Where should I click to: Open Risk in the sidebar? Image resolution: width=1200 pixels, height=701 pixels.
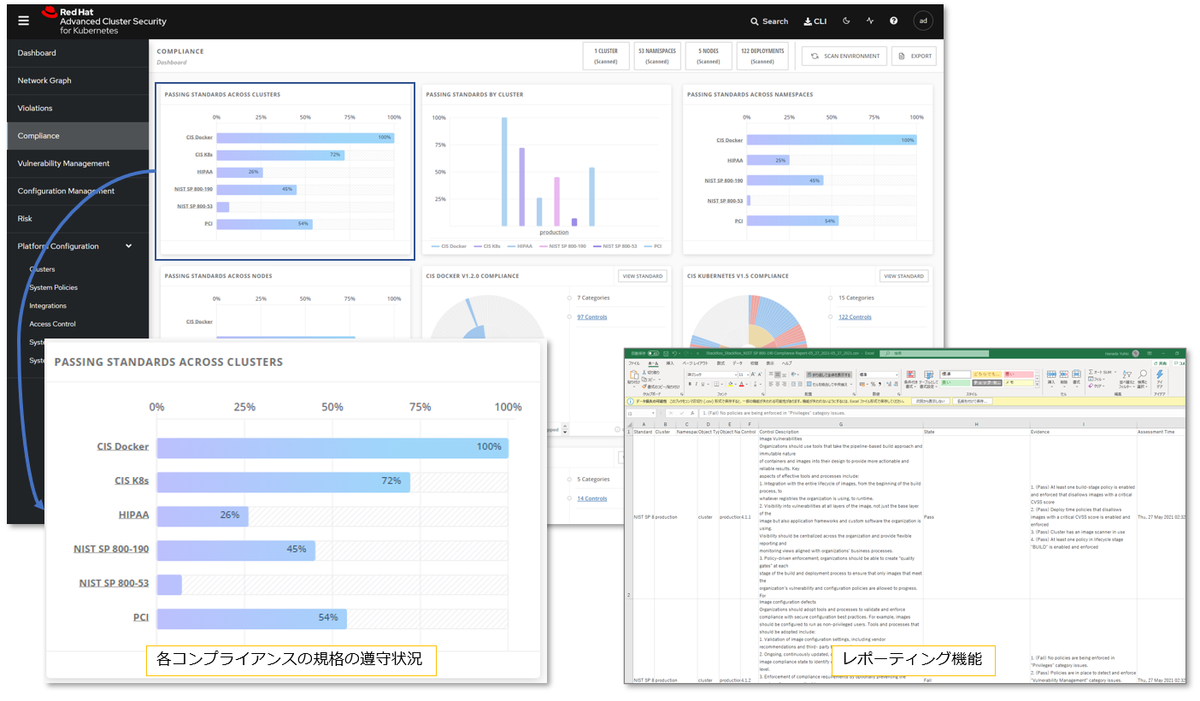pos(25,218)
